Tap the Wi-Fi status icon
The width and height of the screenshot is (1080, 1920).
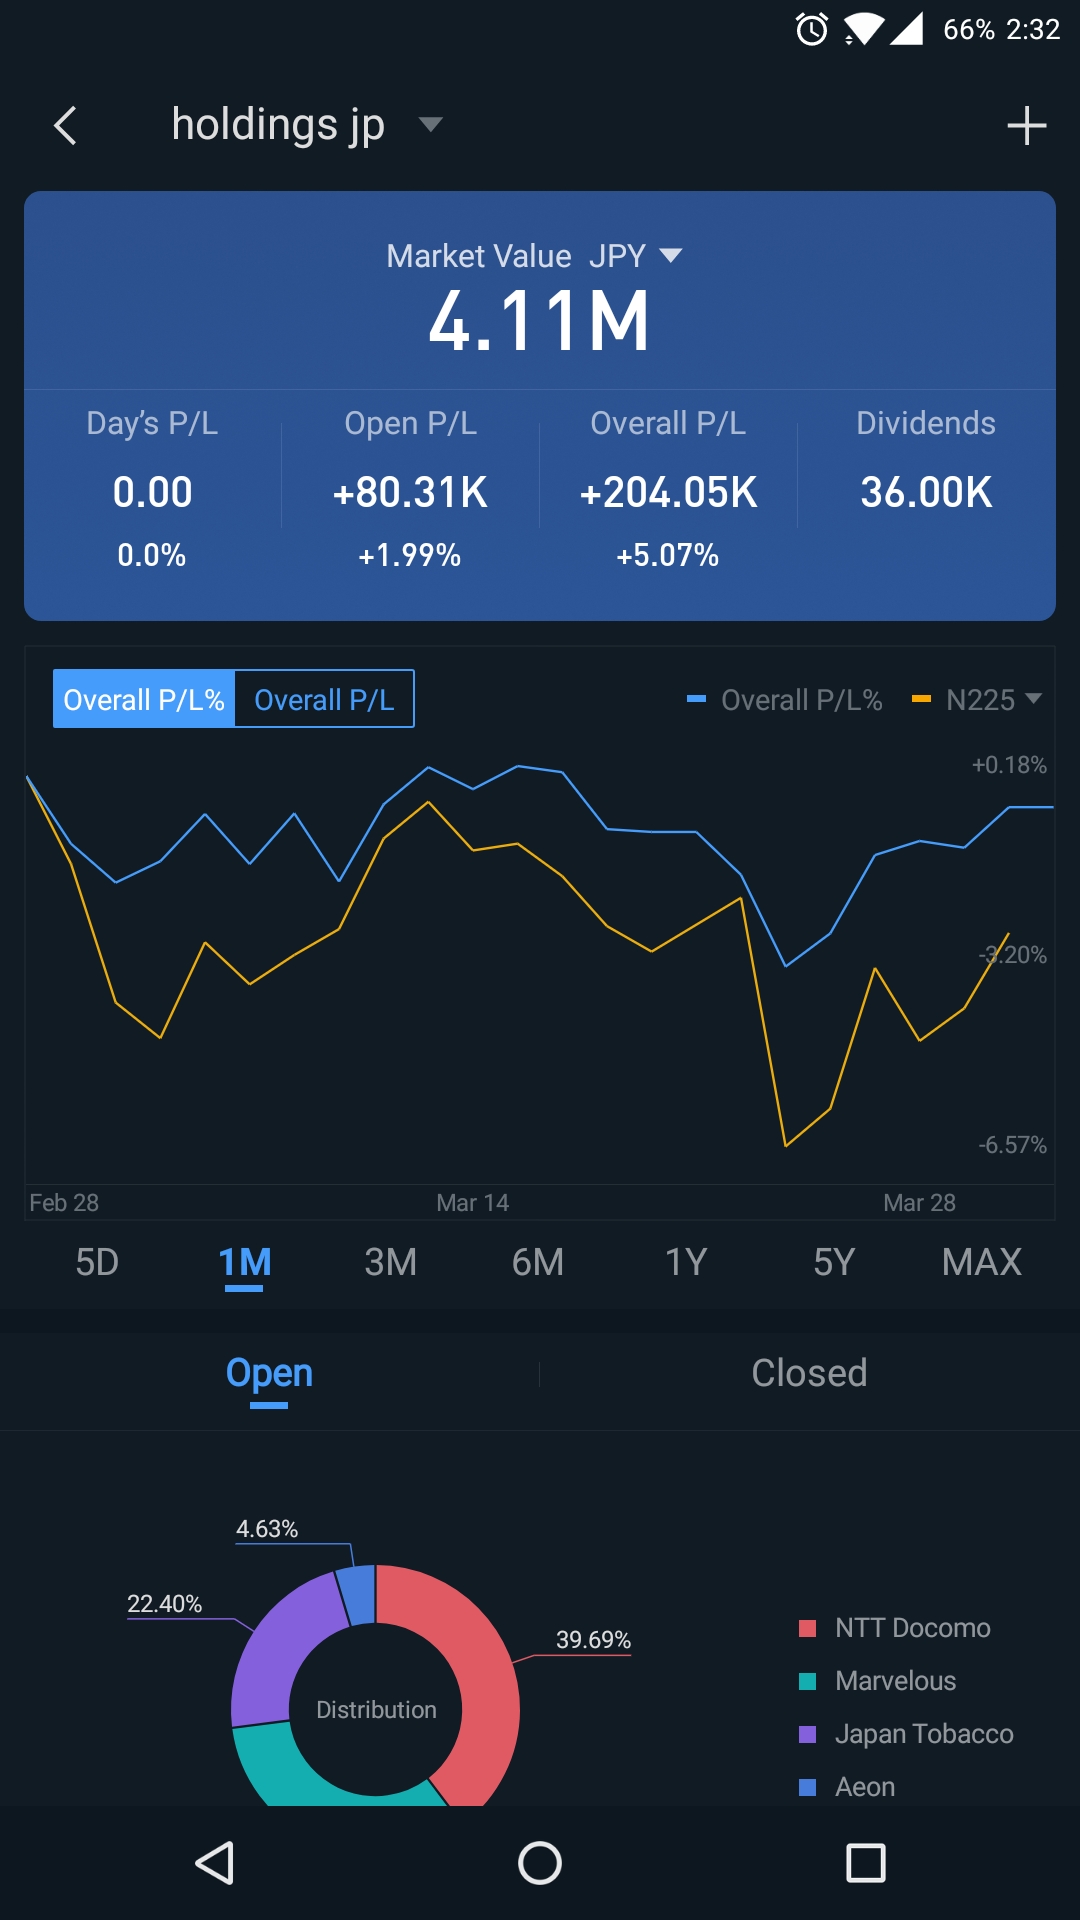click(x=862, y=29)
